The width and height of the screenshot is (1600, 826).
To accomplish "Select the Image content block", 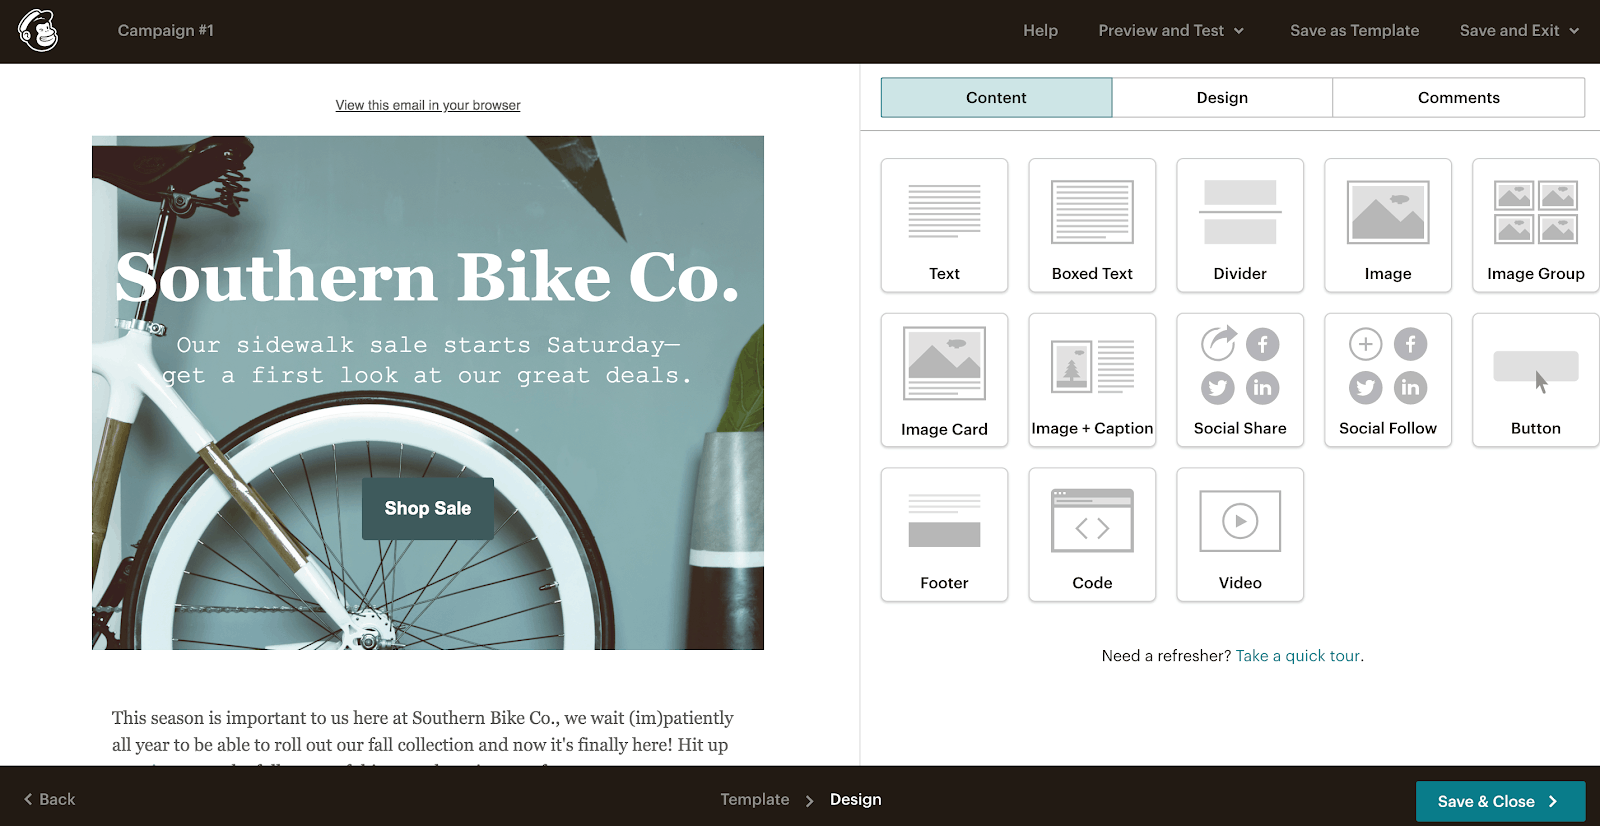I will 1388,225.
